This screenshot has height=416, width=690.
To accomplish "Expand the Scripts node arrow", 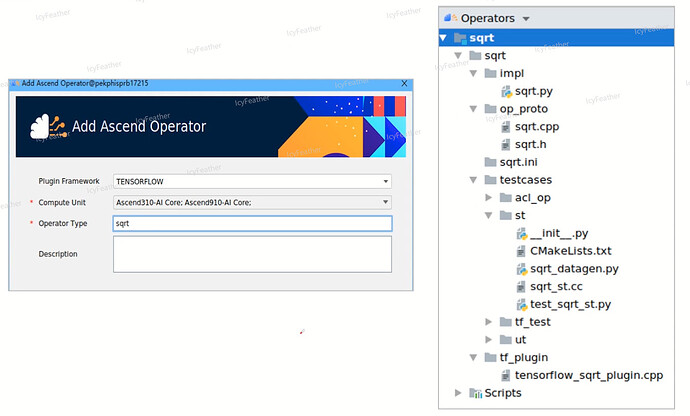I will [458, 393].
